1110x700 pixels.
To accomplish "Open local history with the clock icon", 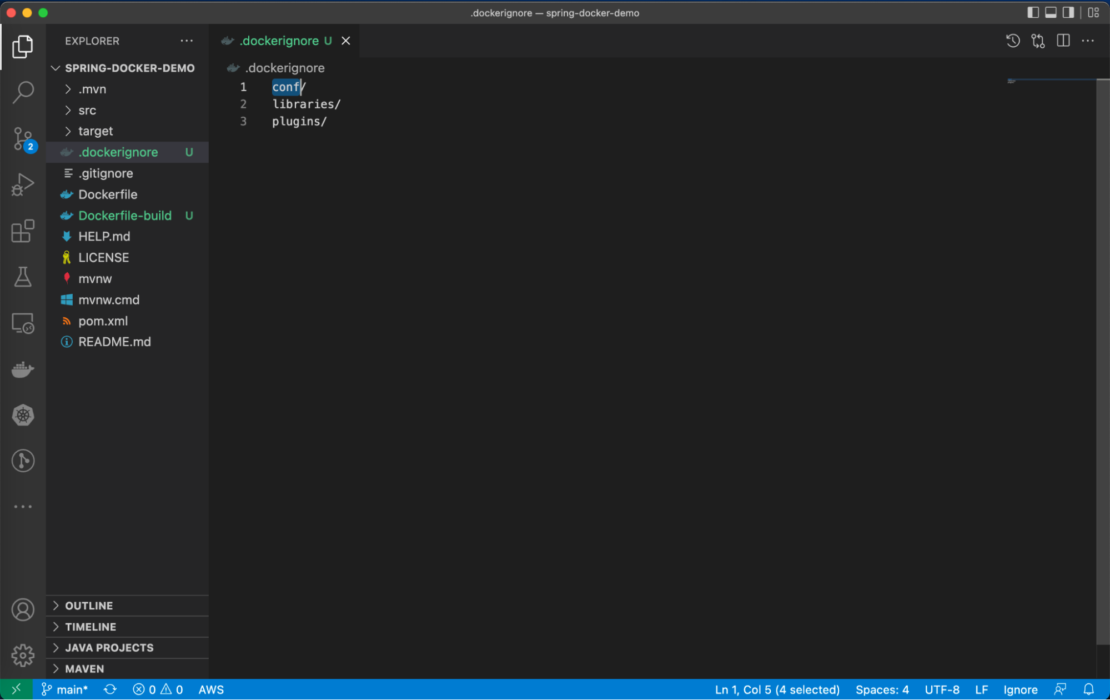I will click(1012, 41).
